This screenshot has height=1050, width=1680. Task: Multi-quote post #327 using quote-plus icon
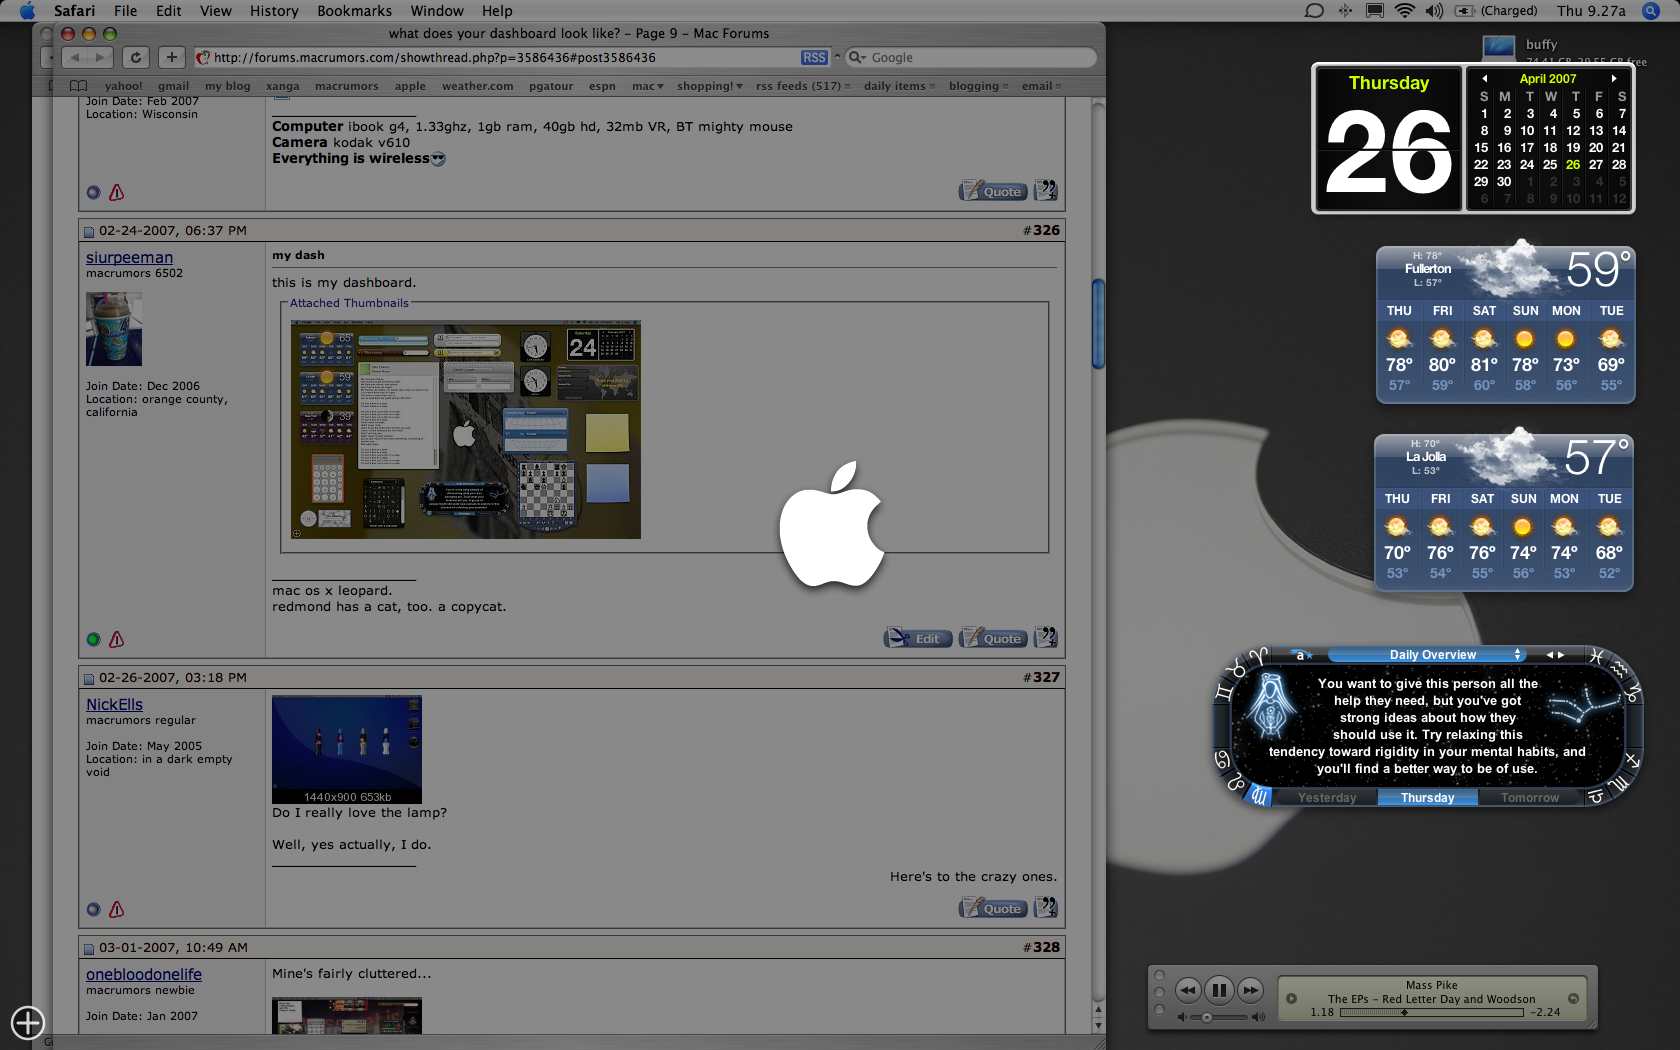1045,908
